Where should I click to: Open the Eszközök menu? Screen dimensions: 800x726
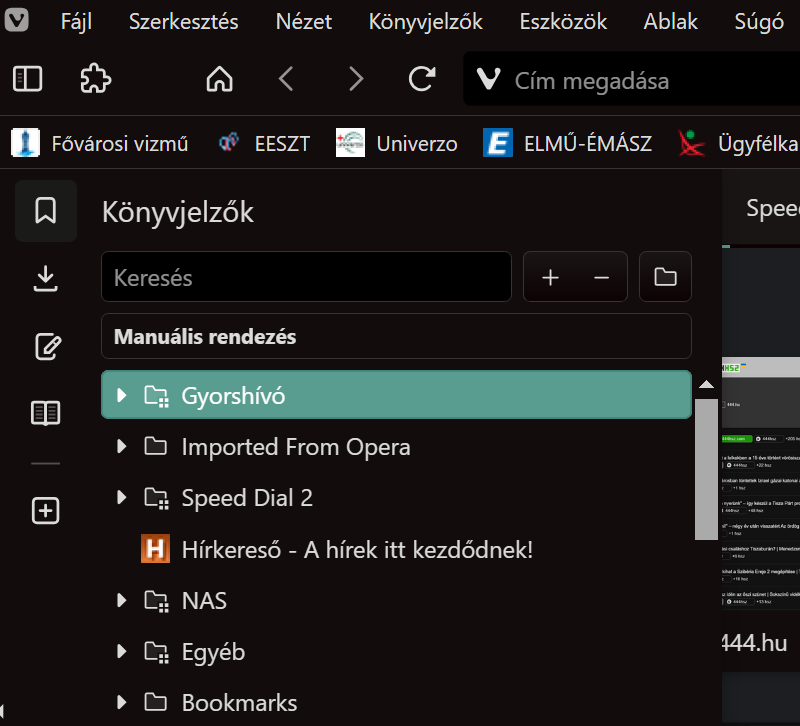point(563,21)
